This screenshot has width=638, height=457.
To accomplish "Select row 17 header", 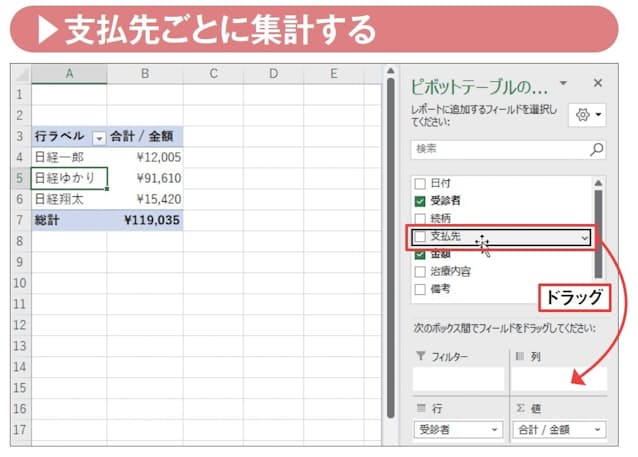I will [20, 430].
